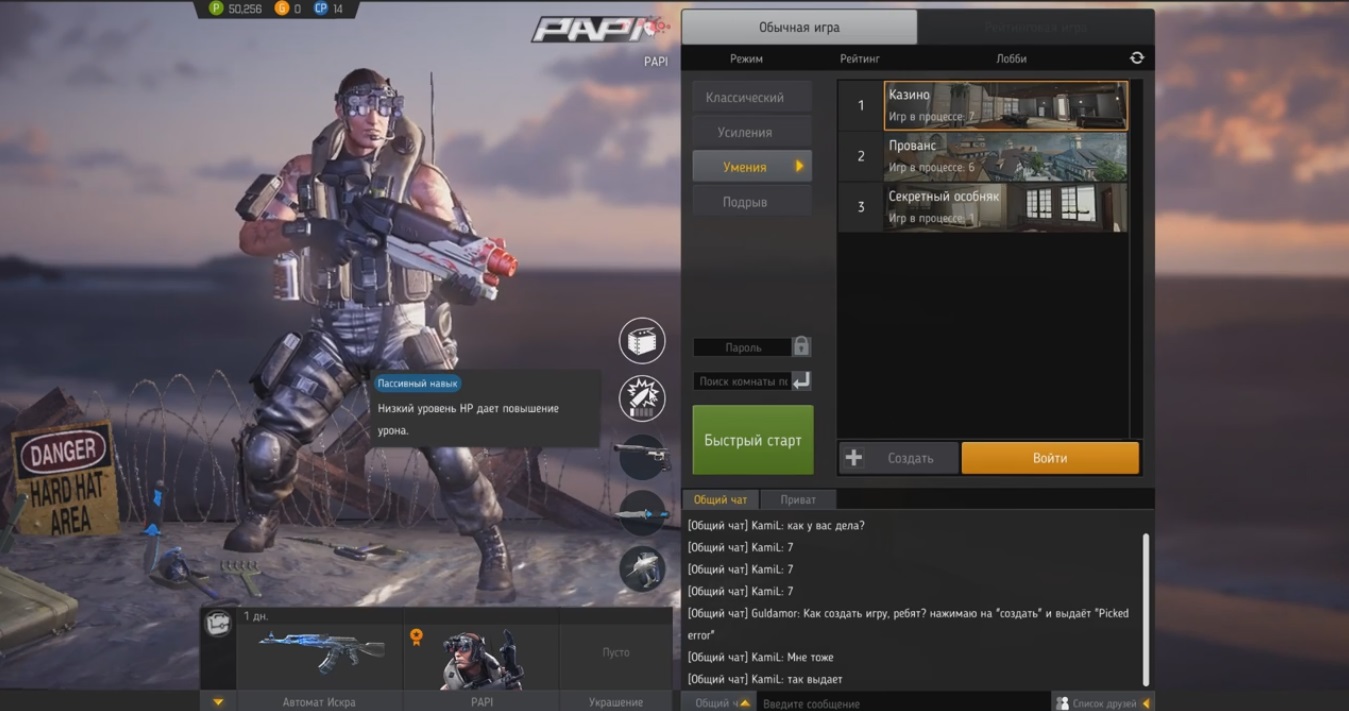Image resolution: width=1349 pixels, height=711 pixels.
Task: Click the friends list person icon
Action: pos(1063,703)
